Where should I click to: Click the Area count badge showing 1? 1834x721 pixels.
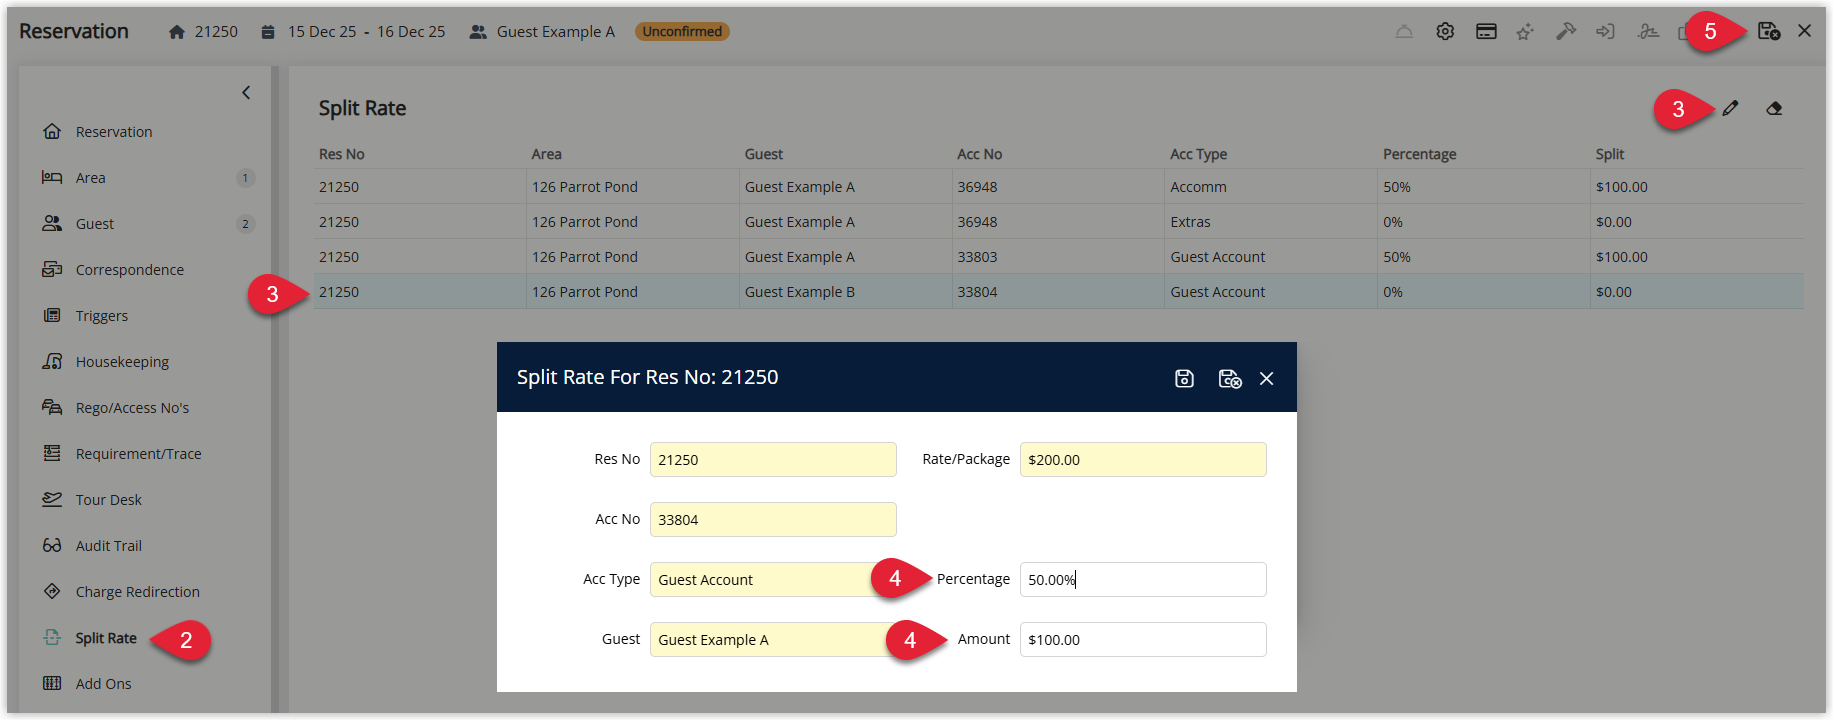[x=245, y=178]
